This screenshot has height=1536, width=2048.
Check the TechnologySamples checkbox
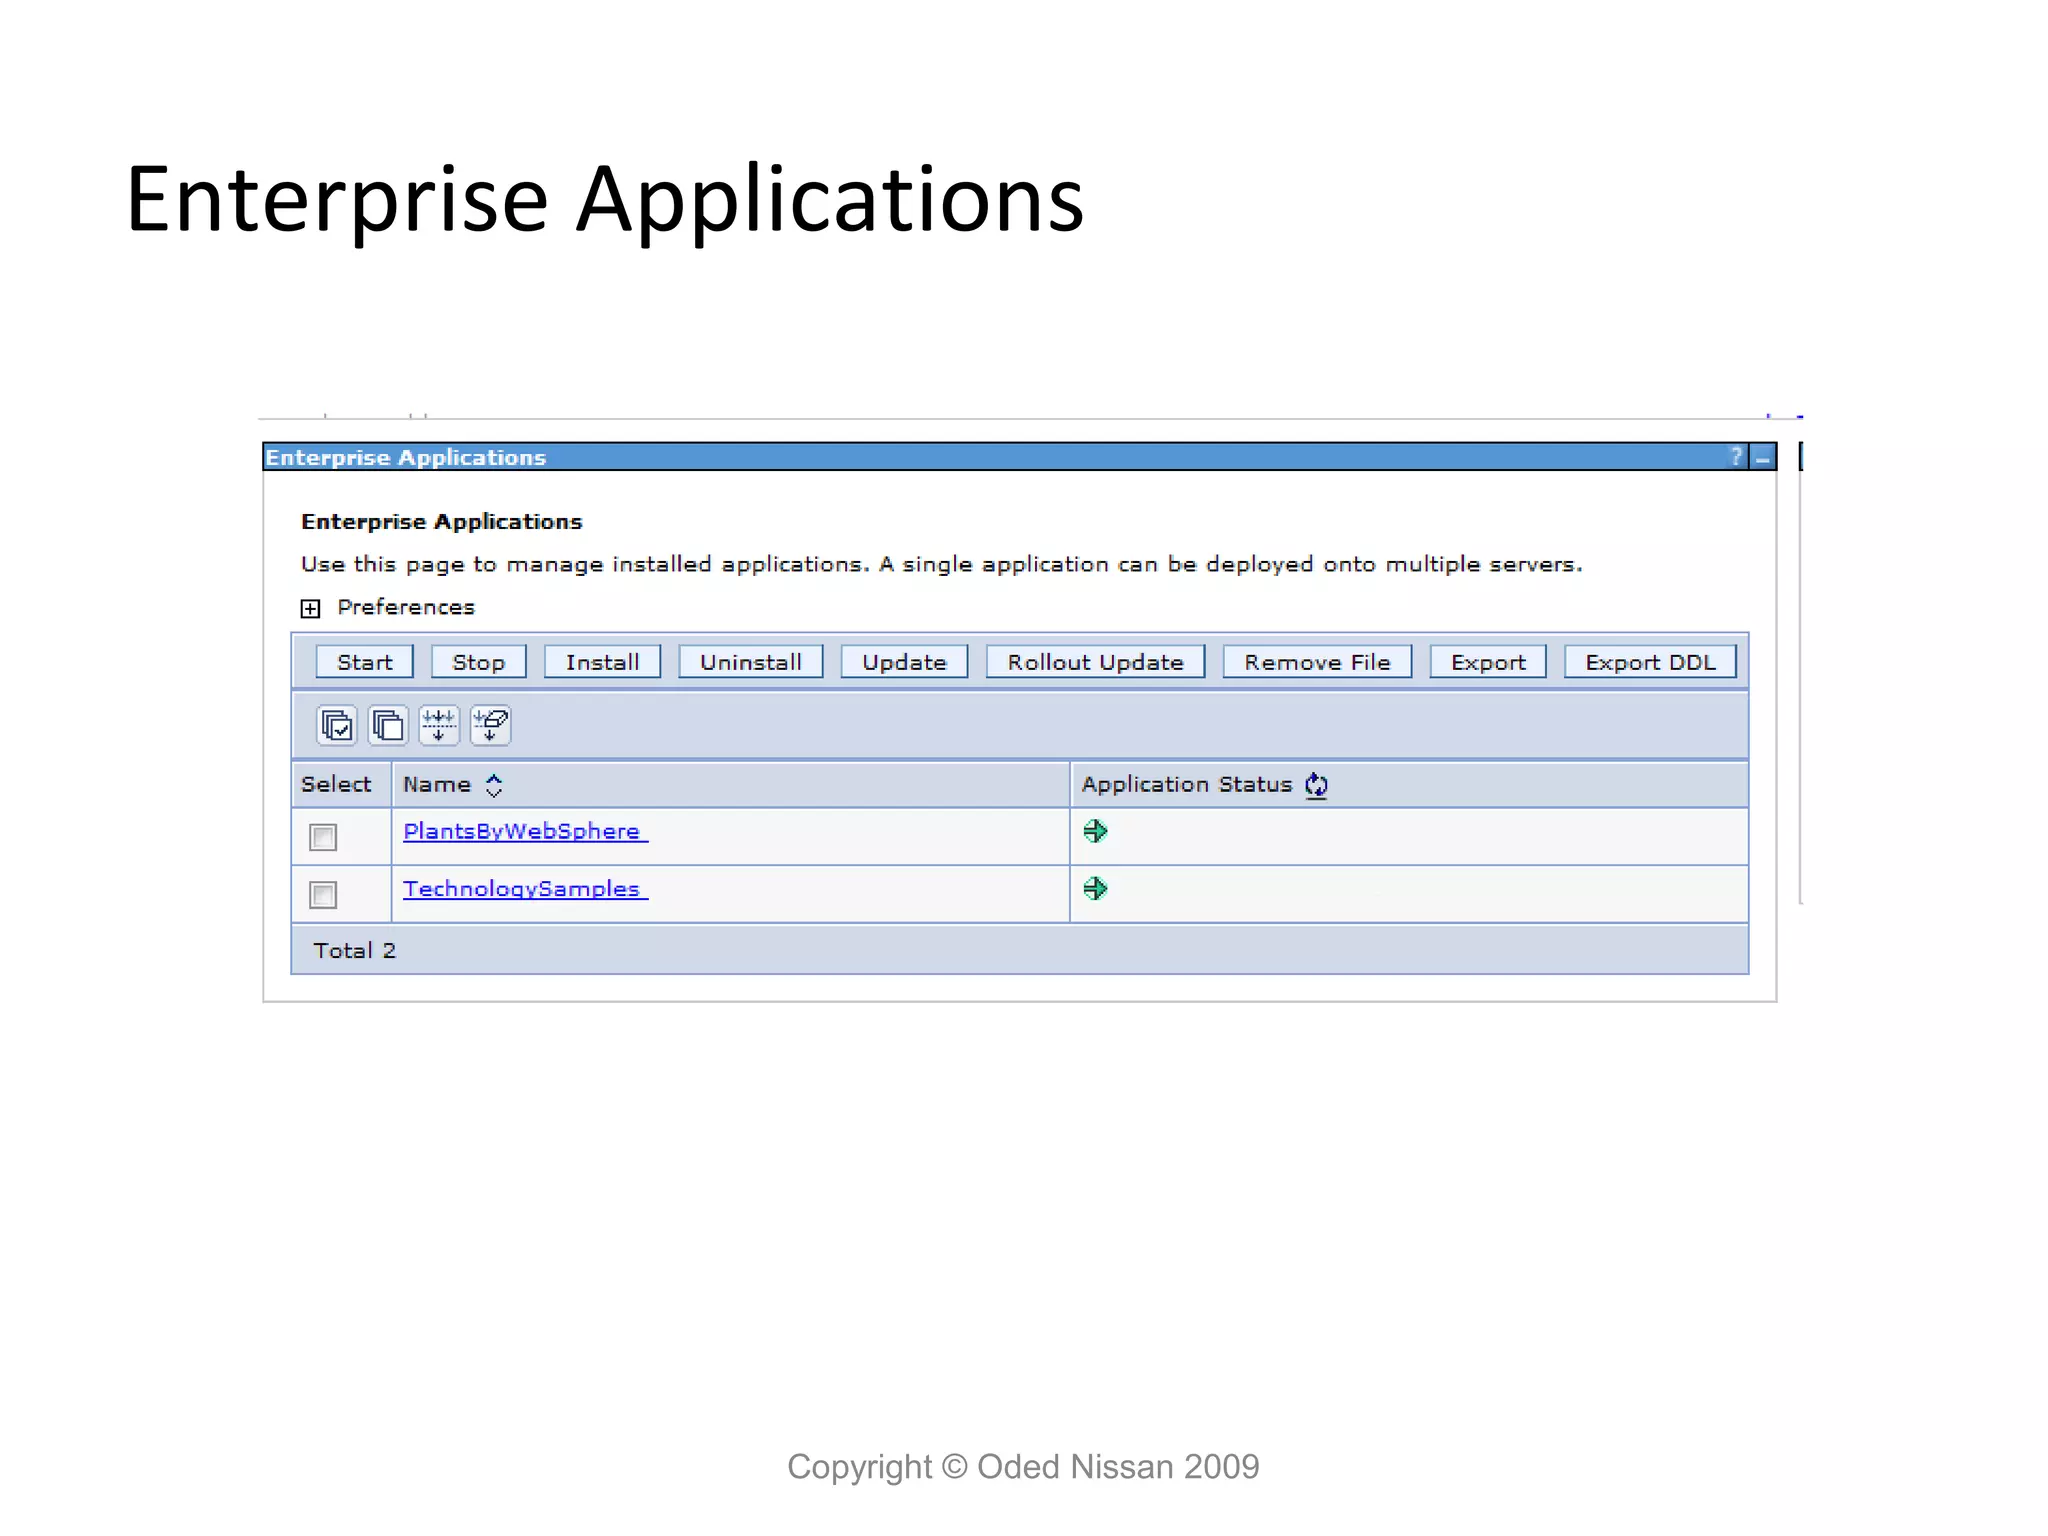coord(323,894)
